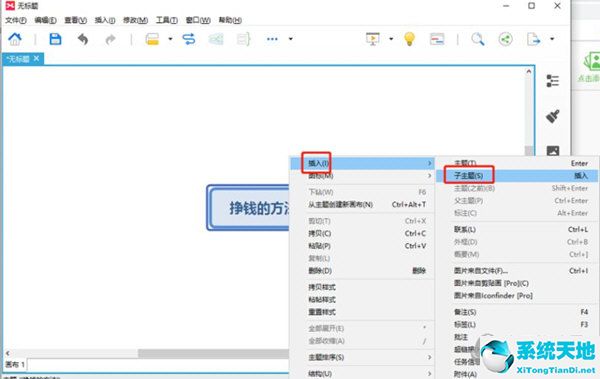
Task: Open the 帮助(H) menu
Action: (x=230, y=20)
